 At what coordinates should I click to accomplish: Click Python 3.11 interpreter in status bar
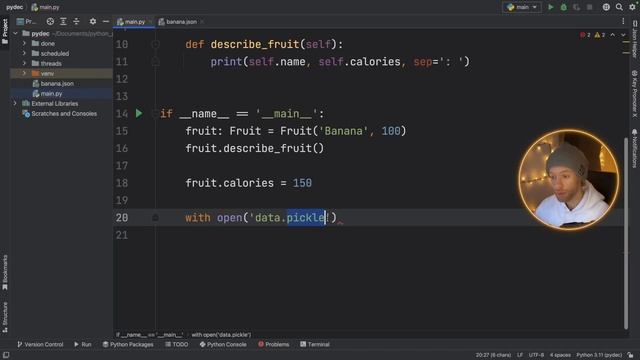point(599,355)
